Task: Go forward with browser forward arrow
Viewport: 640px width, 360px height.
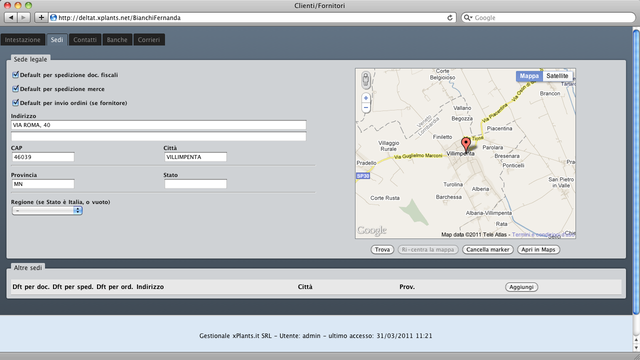Action: (24, 18)
